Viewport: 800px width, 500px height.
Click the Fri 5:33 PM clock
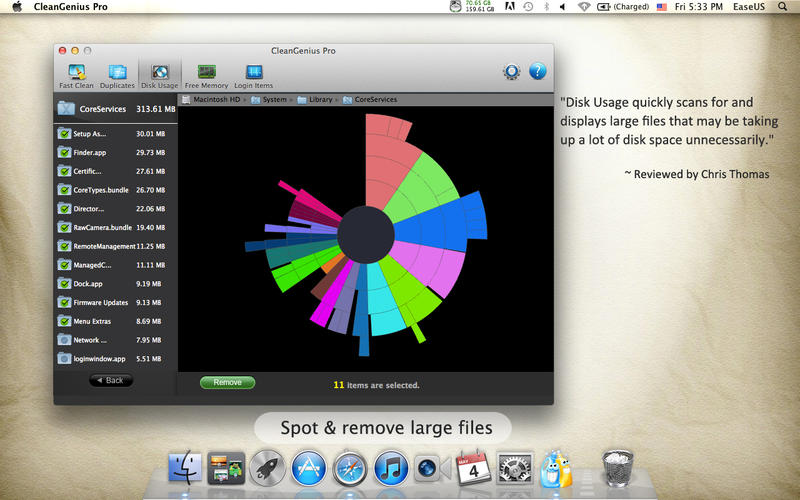coord(698,7)
